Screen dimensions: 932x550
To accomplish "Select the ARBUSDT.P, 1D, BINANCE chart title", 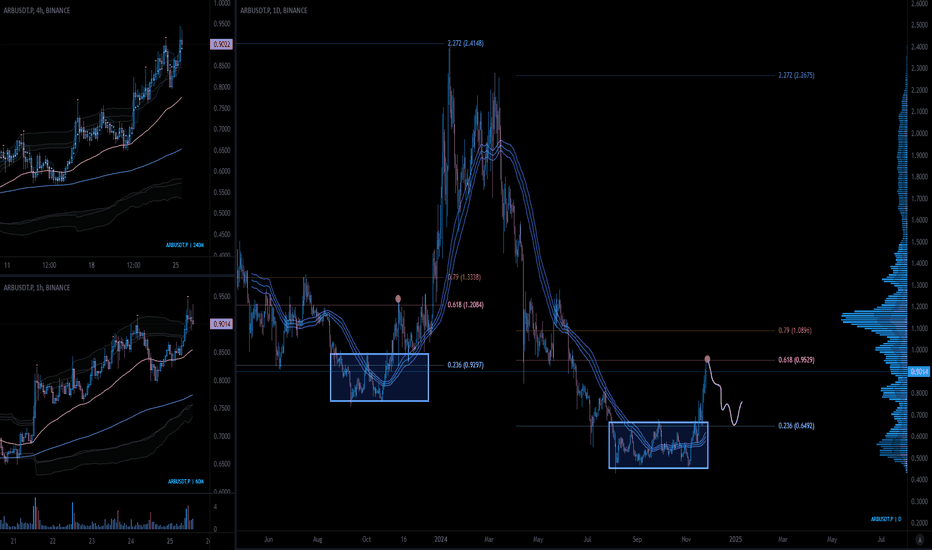I will pos(274,10).
